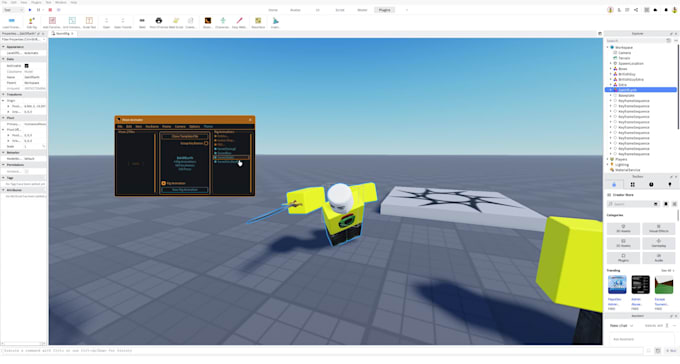The width and height of the screenshot is (680, 364).
Task: Toggle the Locked checkbox under Permissions
Action: click(26, 171)
